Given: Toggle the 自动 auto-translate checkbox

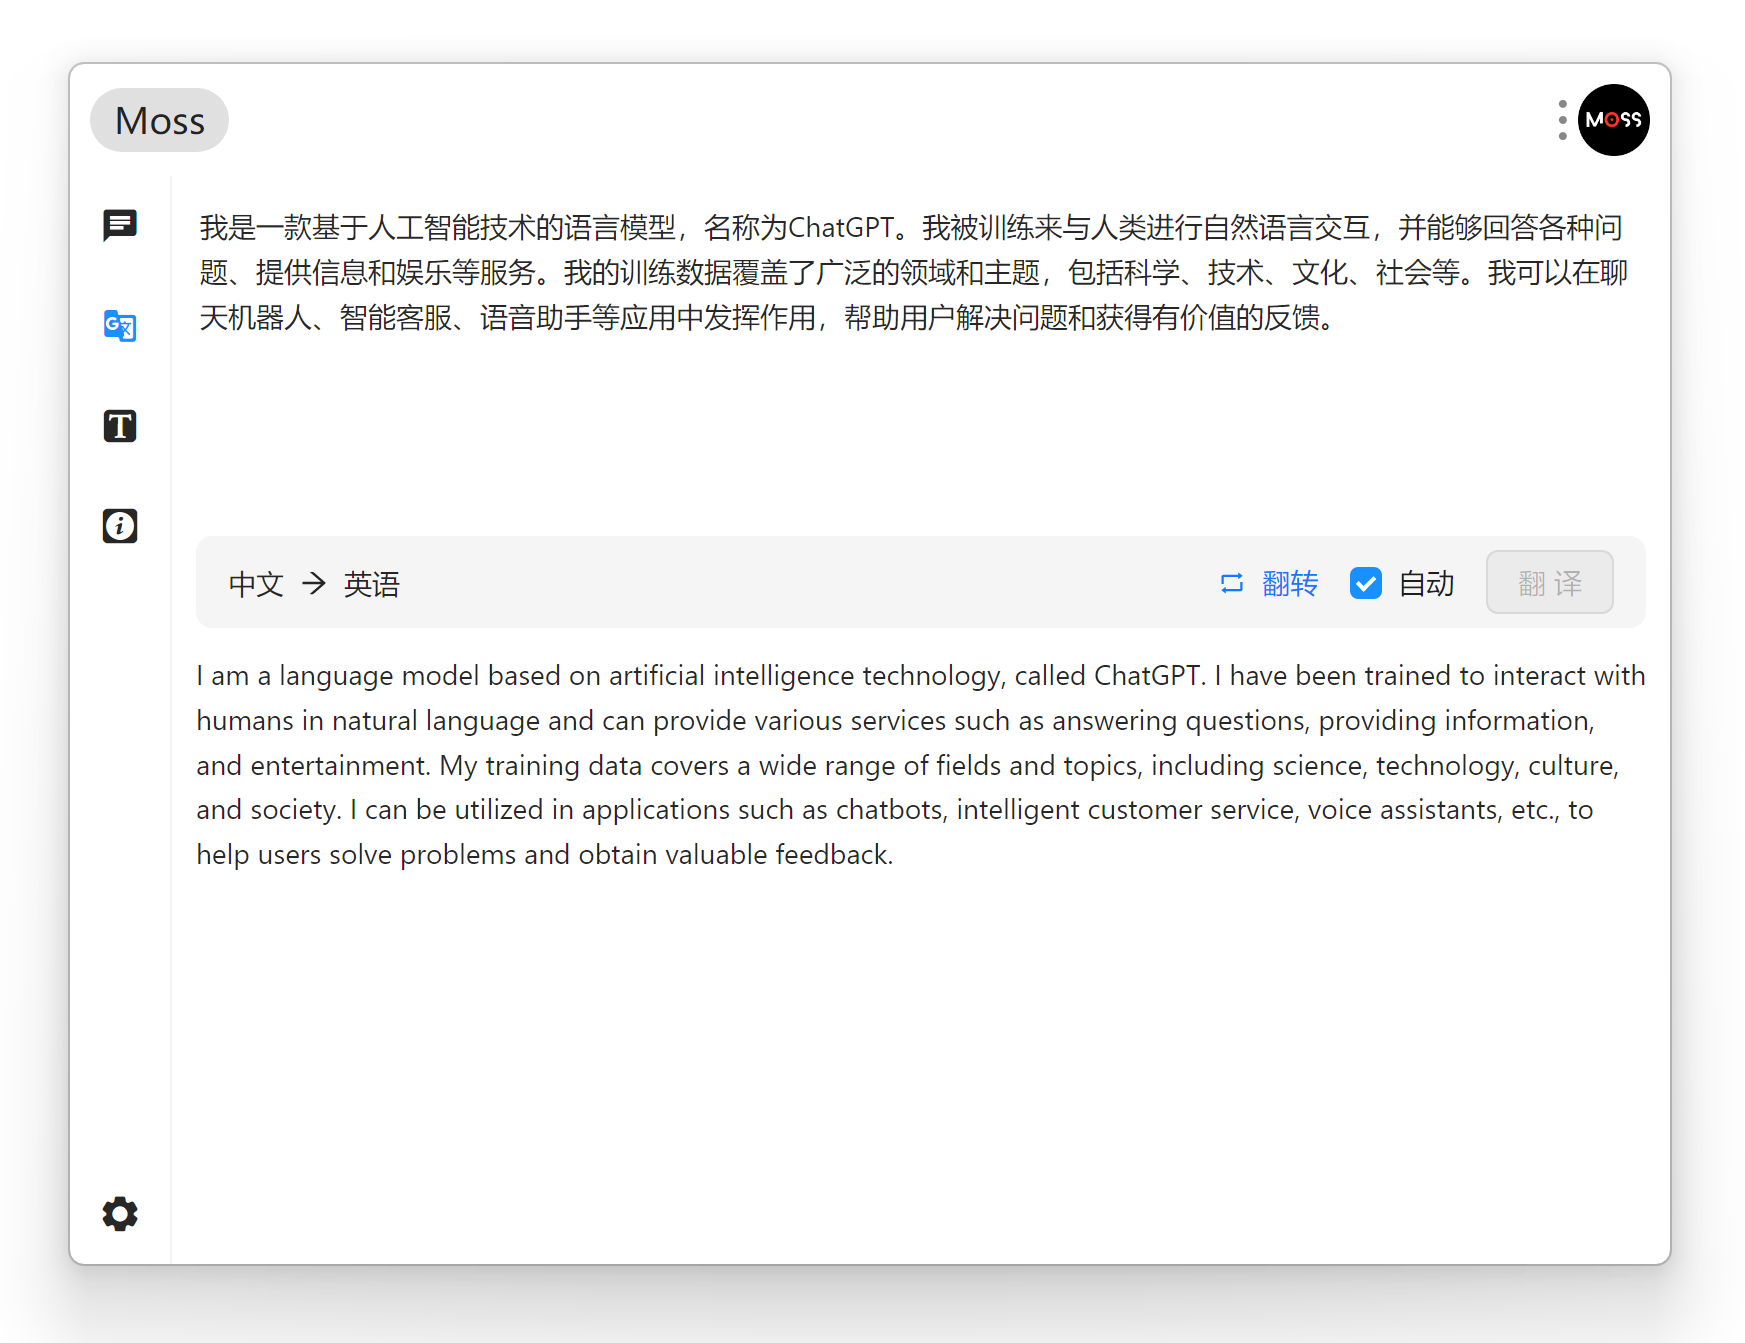Looking at the screenshot, I should [x=1366, y=583].
